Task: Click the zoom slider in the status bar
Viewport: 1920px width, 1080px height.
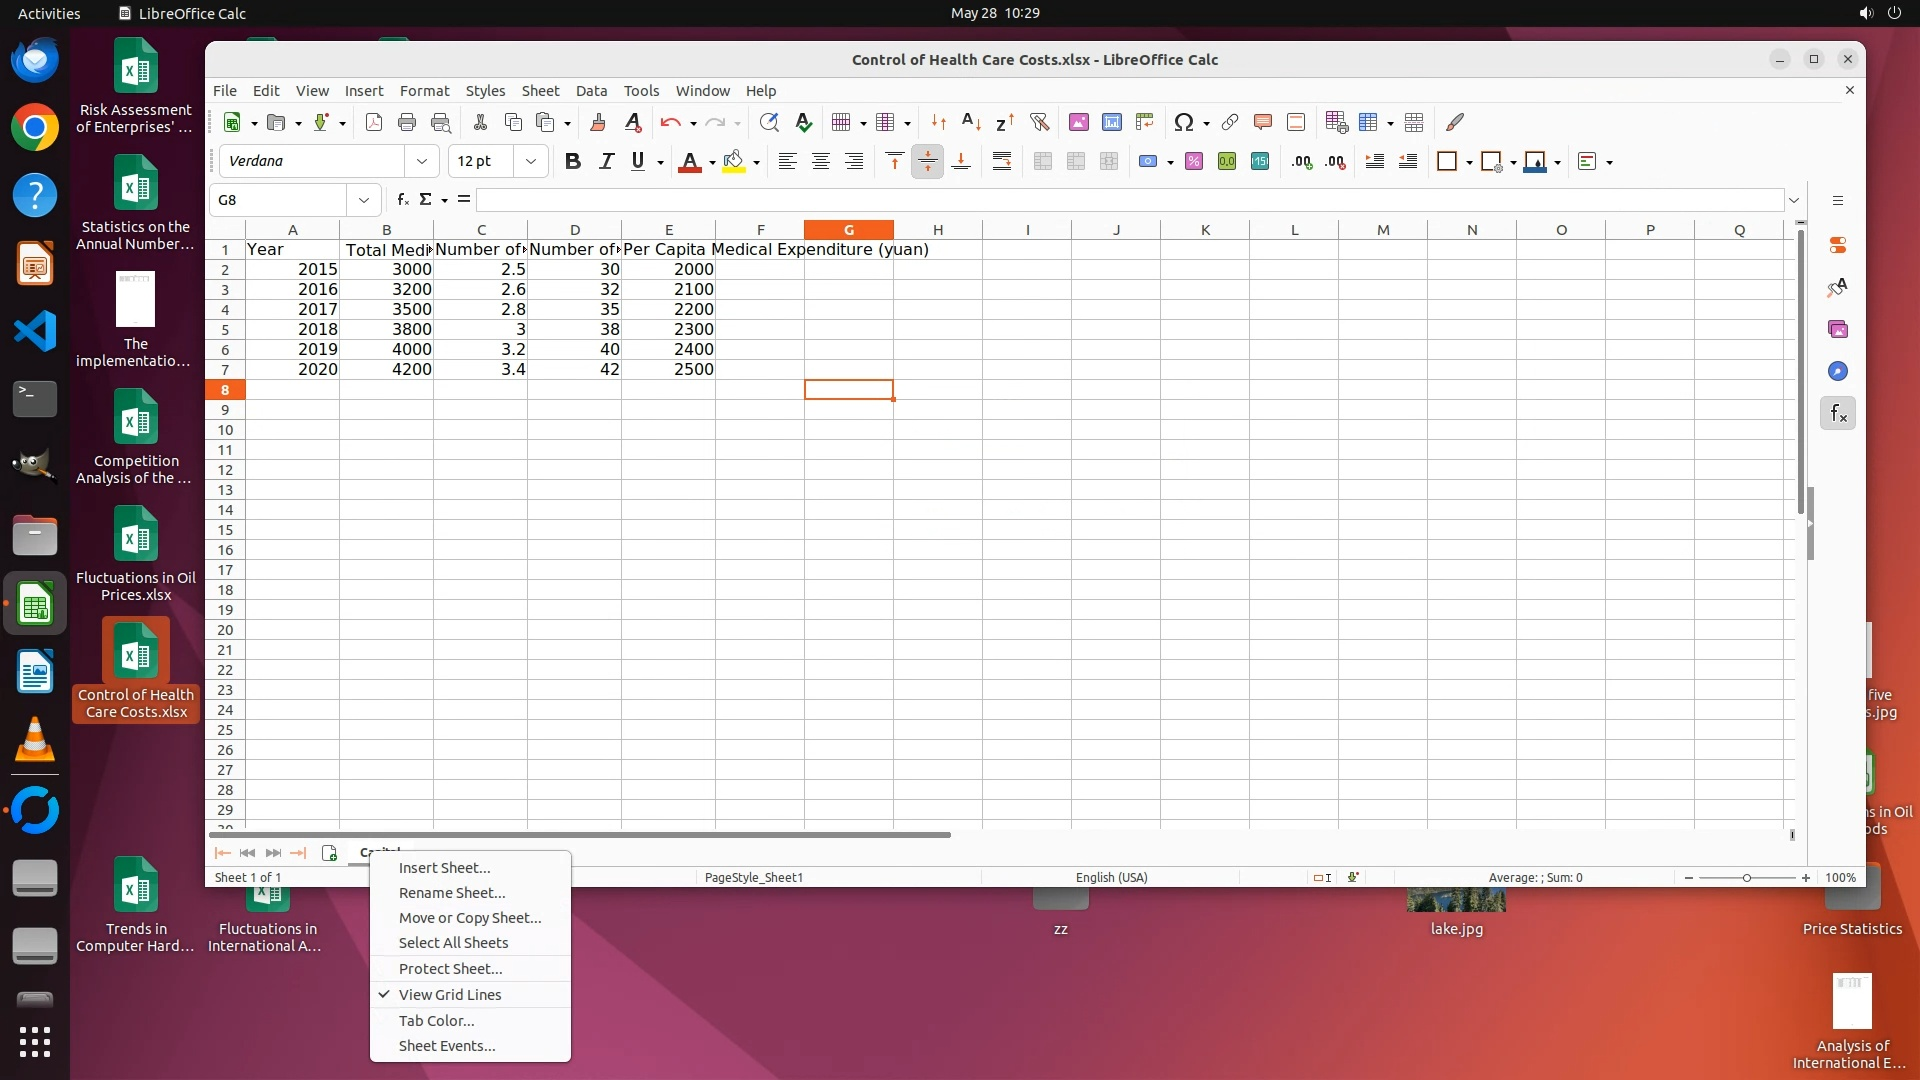Action: [1746, 878]
